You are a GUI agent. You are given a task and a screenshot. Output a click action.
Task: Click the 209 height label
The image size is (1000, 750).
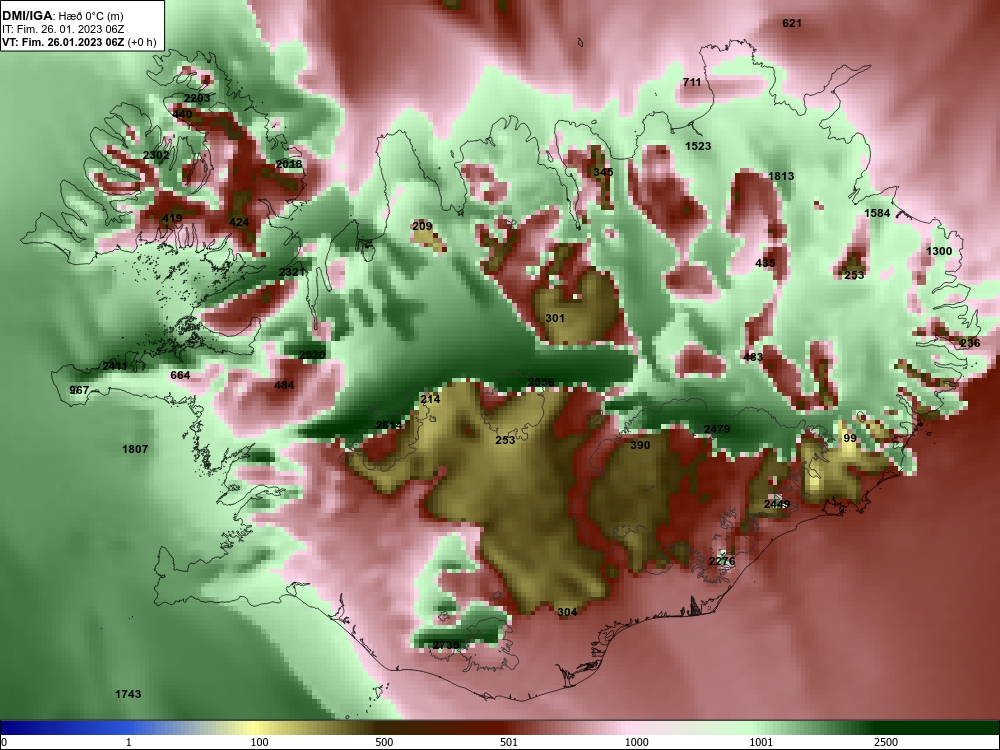[422, 226]
